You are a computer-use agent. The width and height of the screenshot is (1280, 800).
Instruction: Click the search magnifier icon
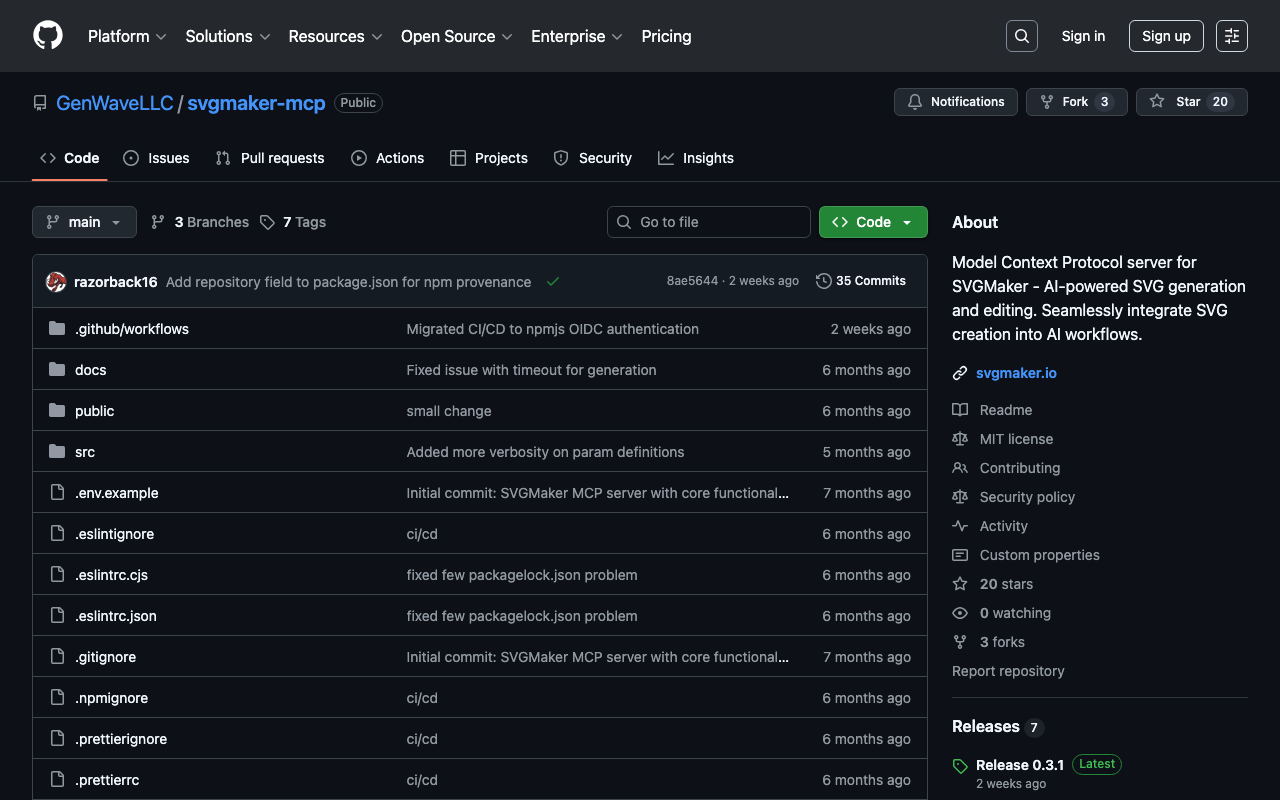click(1021, 36)
